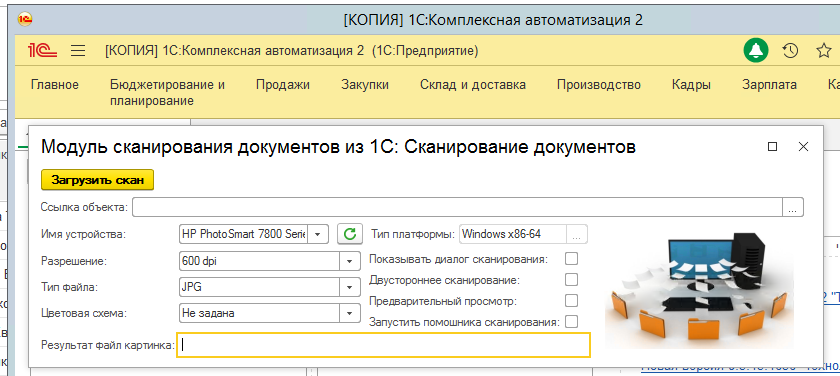The width and height of the screenshot is (840, 376).
Task: Click the Загрузить скан button
Action: pyautogui.click(x=98, y=180)
